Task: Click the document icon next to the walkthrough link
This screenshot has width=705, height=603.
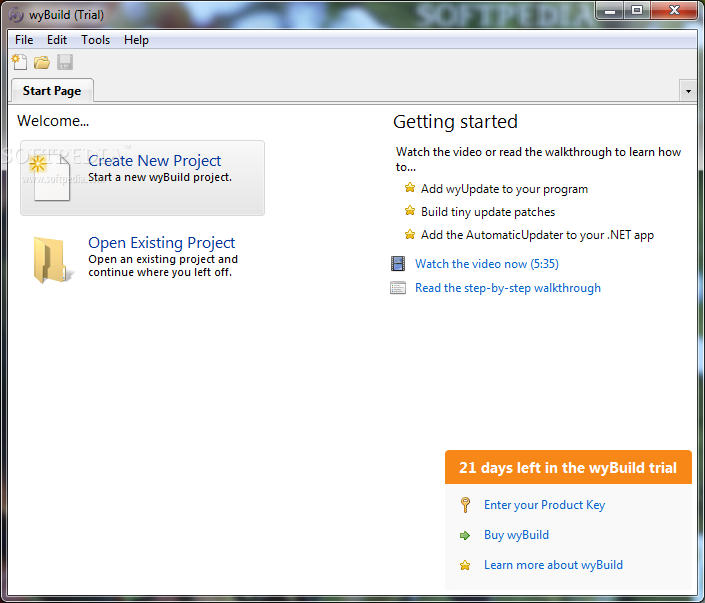Action: click(398, 288)
